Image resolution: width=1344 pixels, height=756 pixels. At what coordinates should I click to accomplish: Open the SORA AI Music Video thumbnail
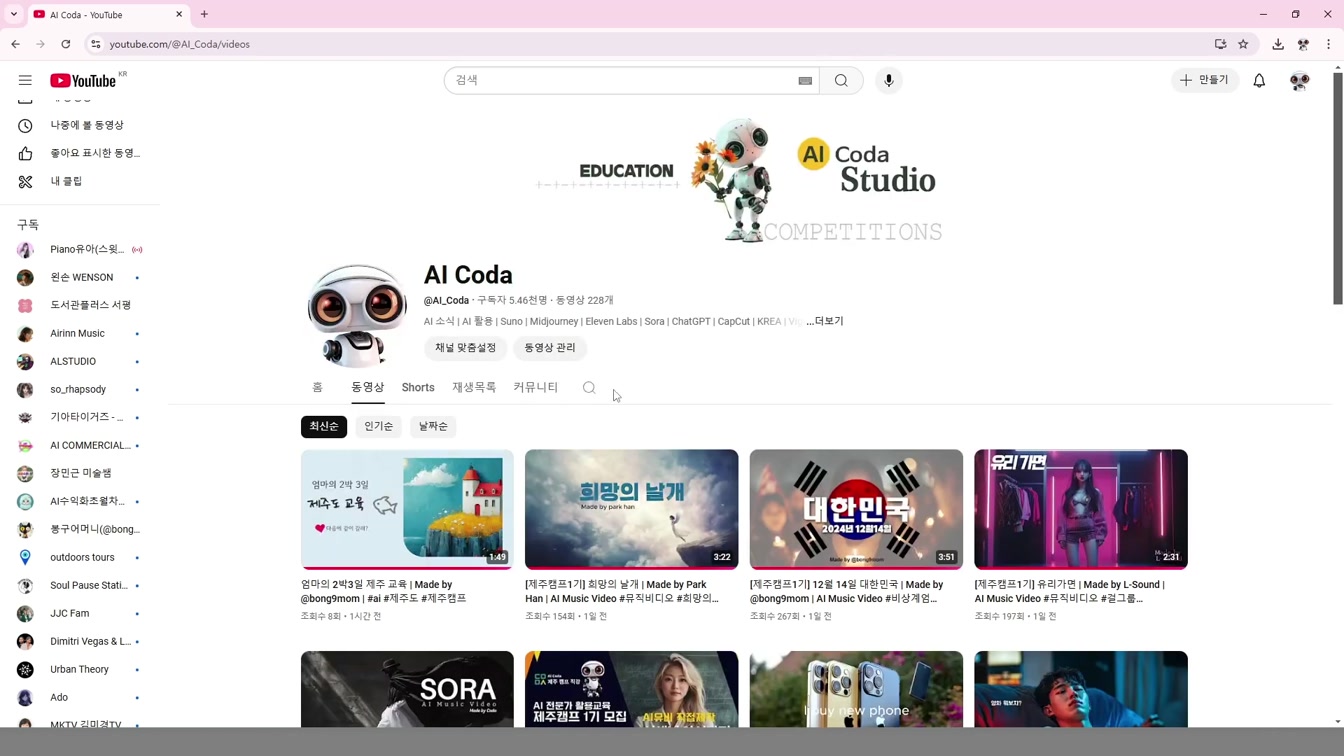tap(407, 689)
